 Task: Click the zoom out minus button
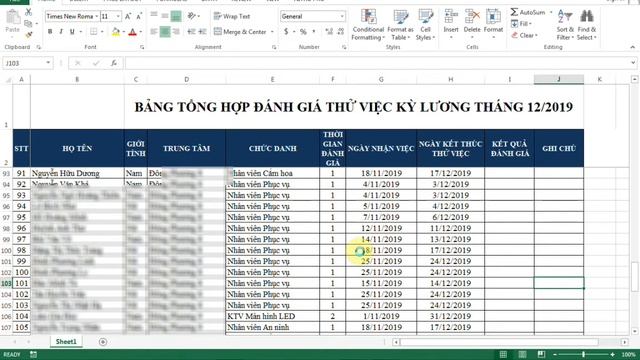(x=555, y=354)
